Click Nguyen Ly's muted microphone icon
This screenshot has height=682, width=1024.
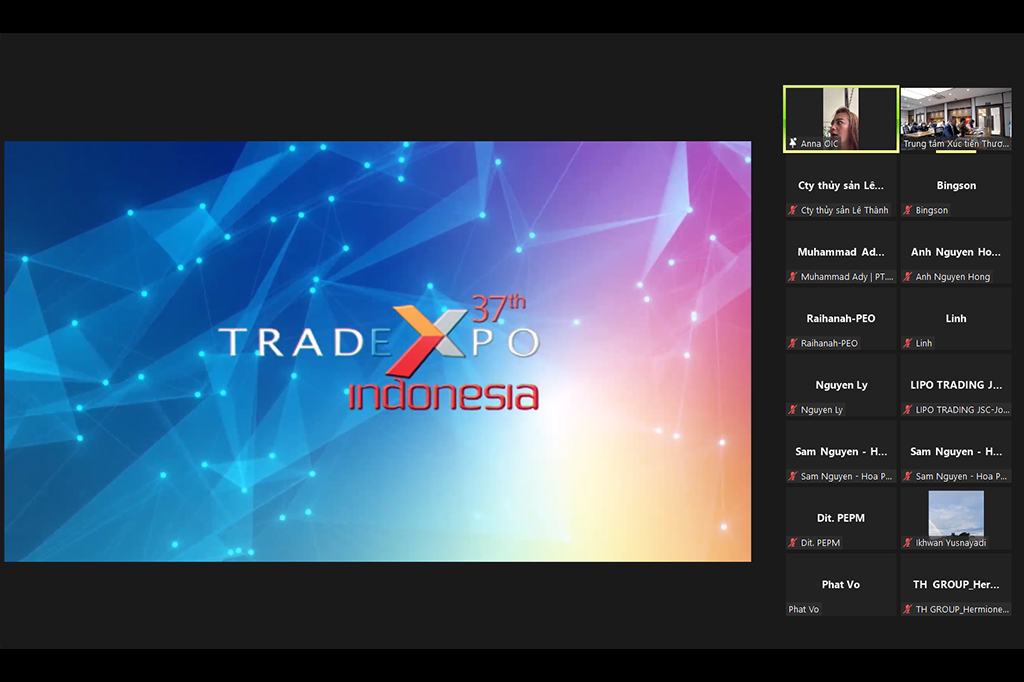793,410
